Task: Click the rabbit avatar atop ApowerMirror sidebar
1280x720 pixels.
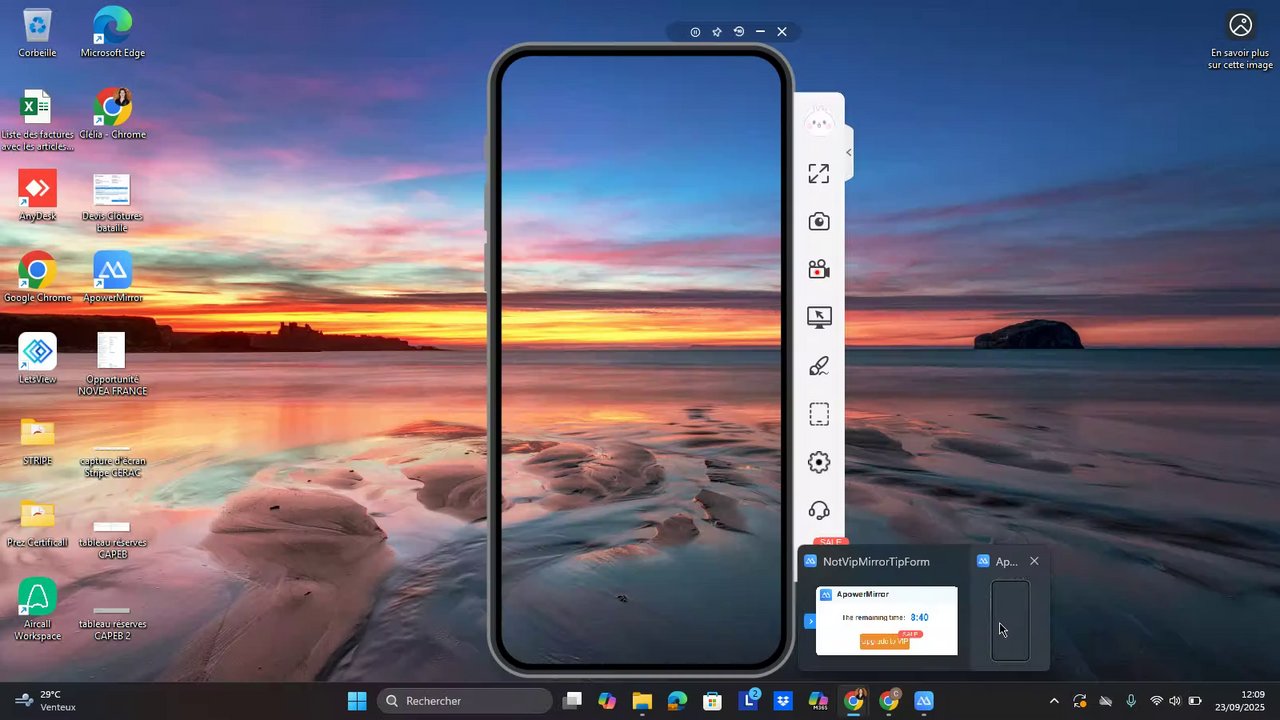Action: click(x=819, y=122)
